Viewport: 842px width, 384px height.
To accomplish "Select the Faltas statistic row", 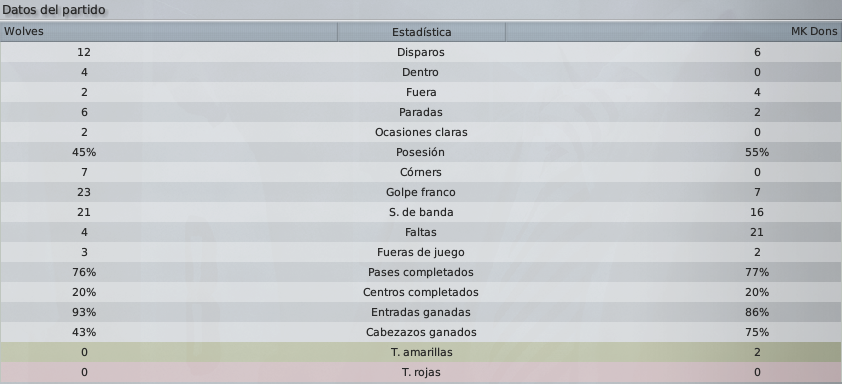I will point(421,232).
